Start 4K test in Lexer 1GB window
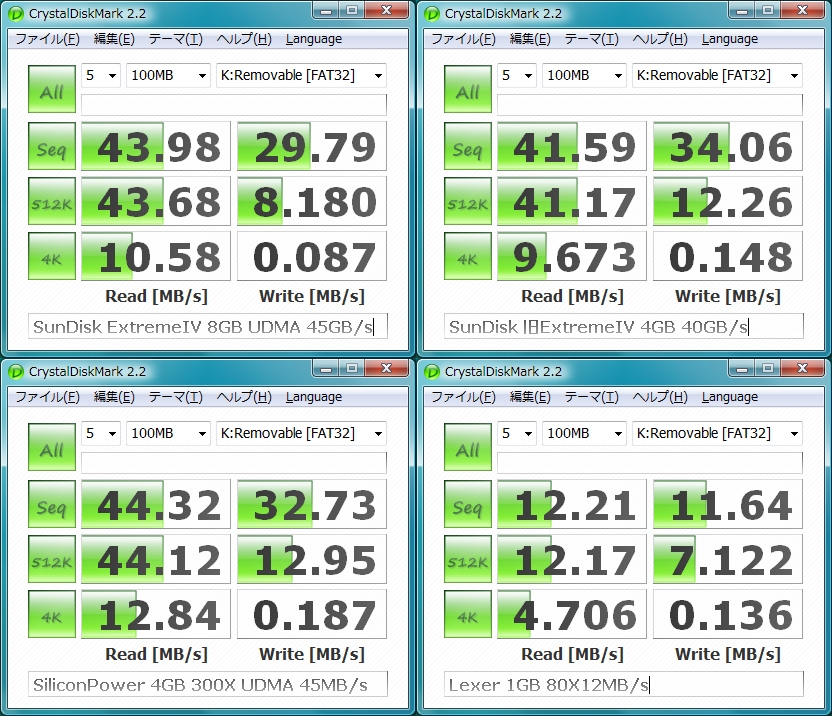 pos(467,614)
